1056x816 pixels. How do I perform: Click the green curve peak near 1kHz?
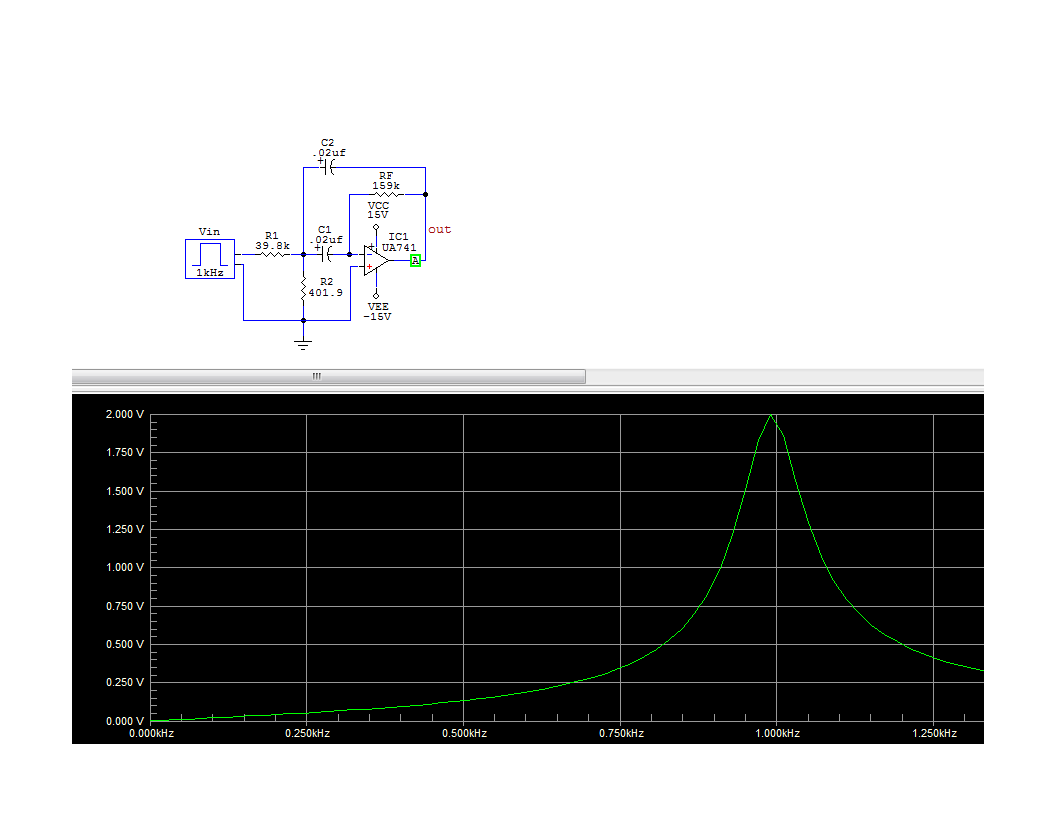pyautogui.click(x=771, y=415)
